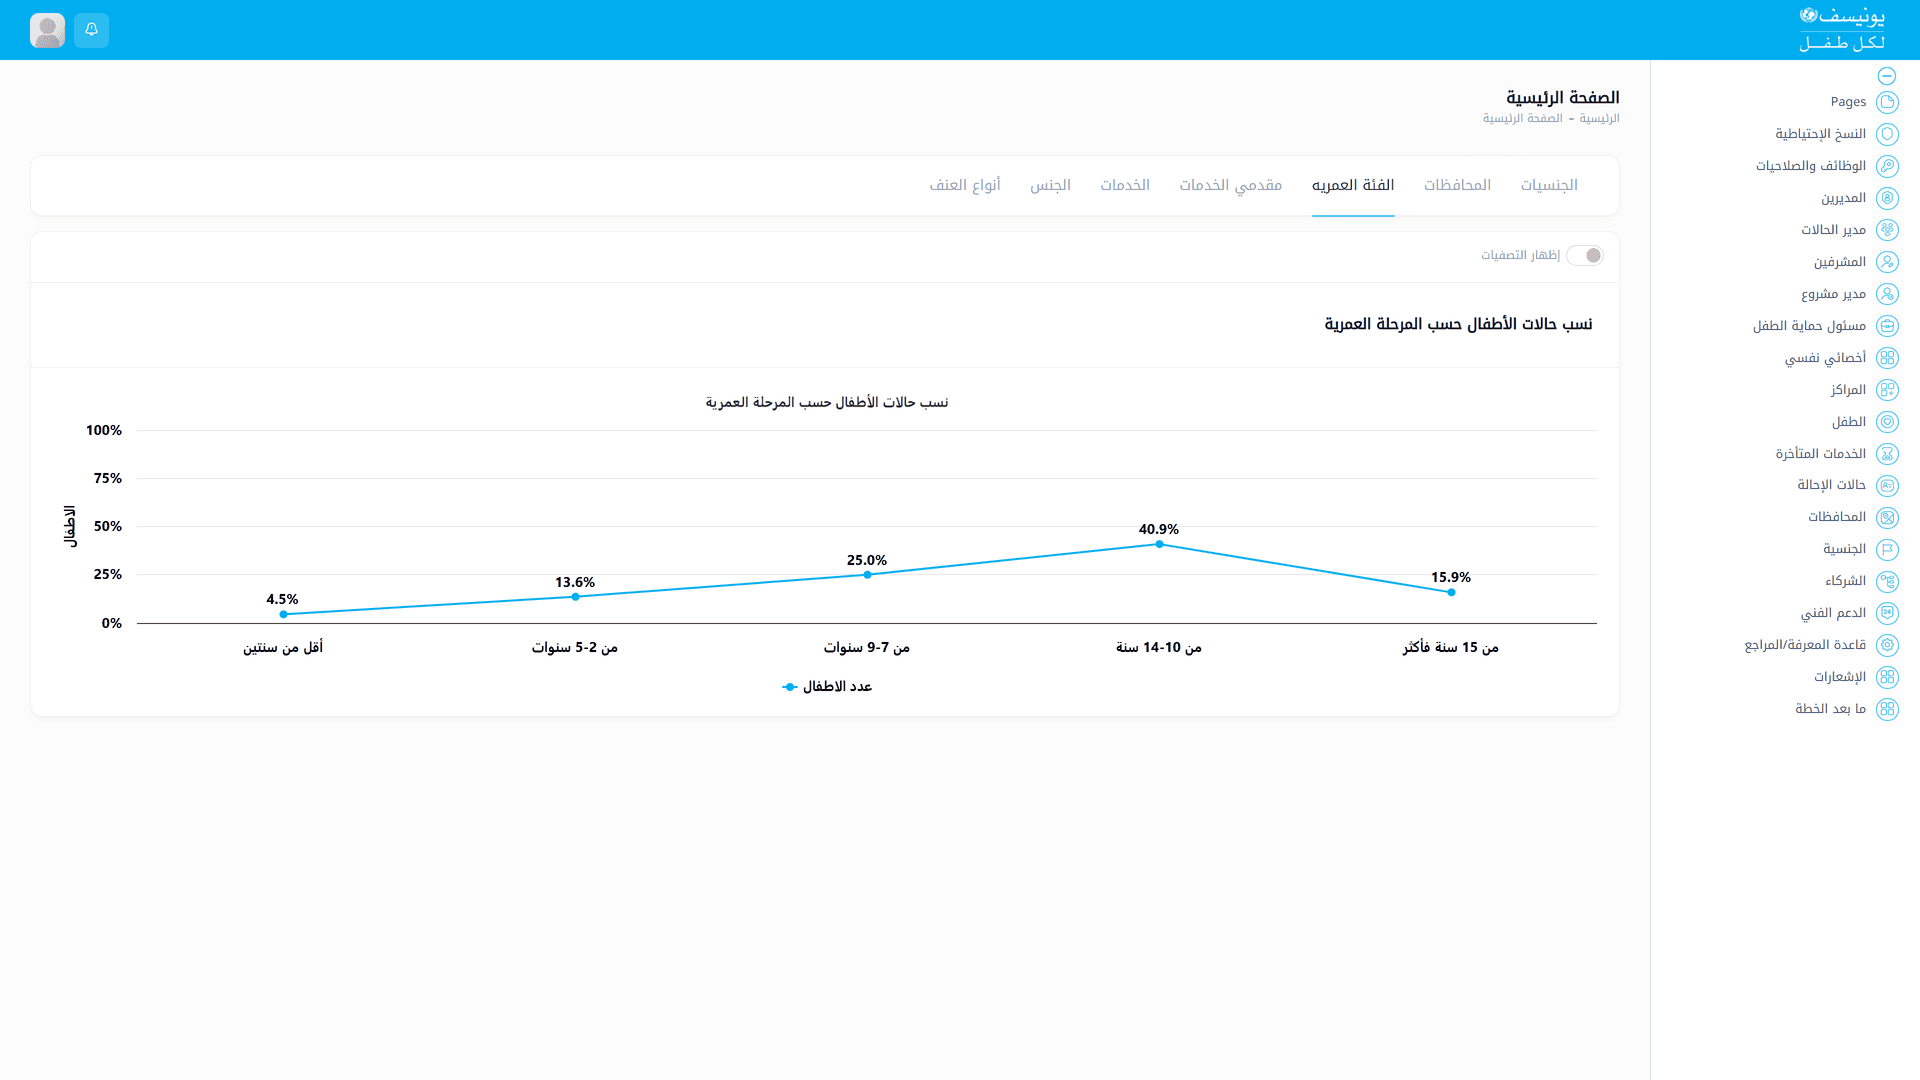Click the 25.0% chart data point
This screenshot has height=1080, width=1920.
click(867, 575)
